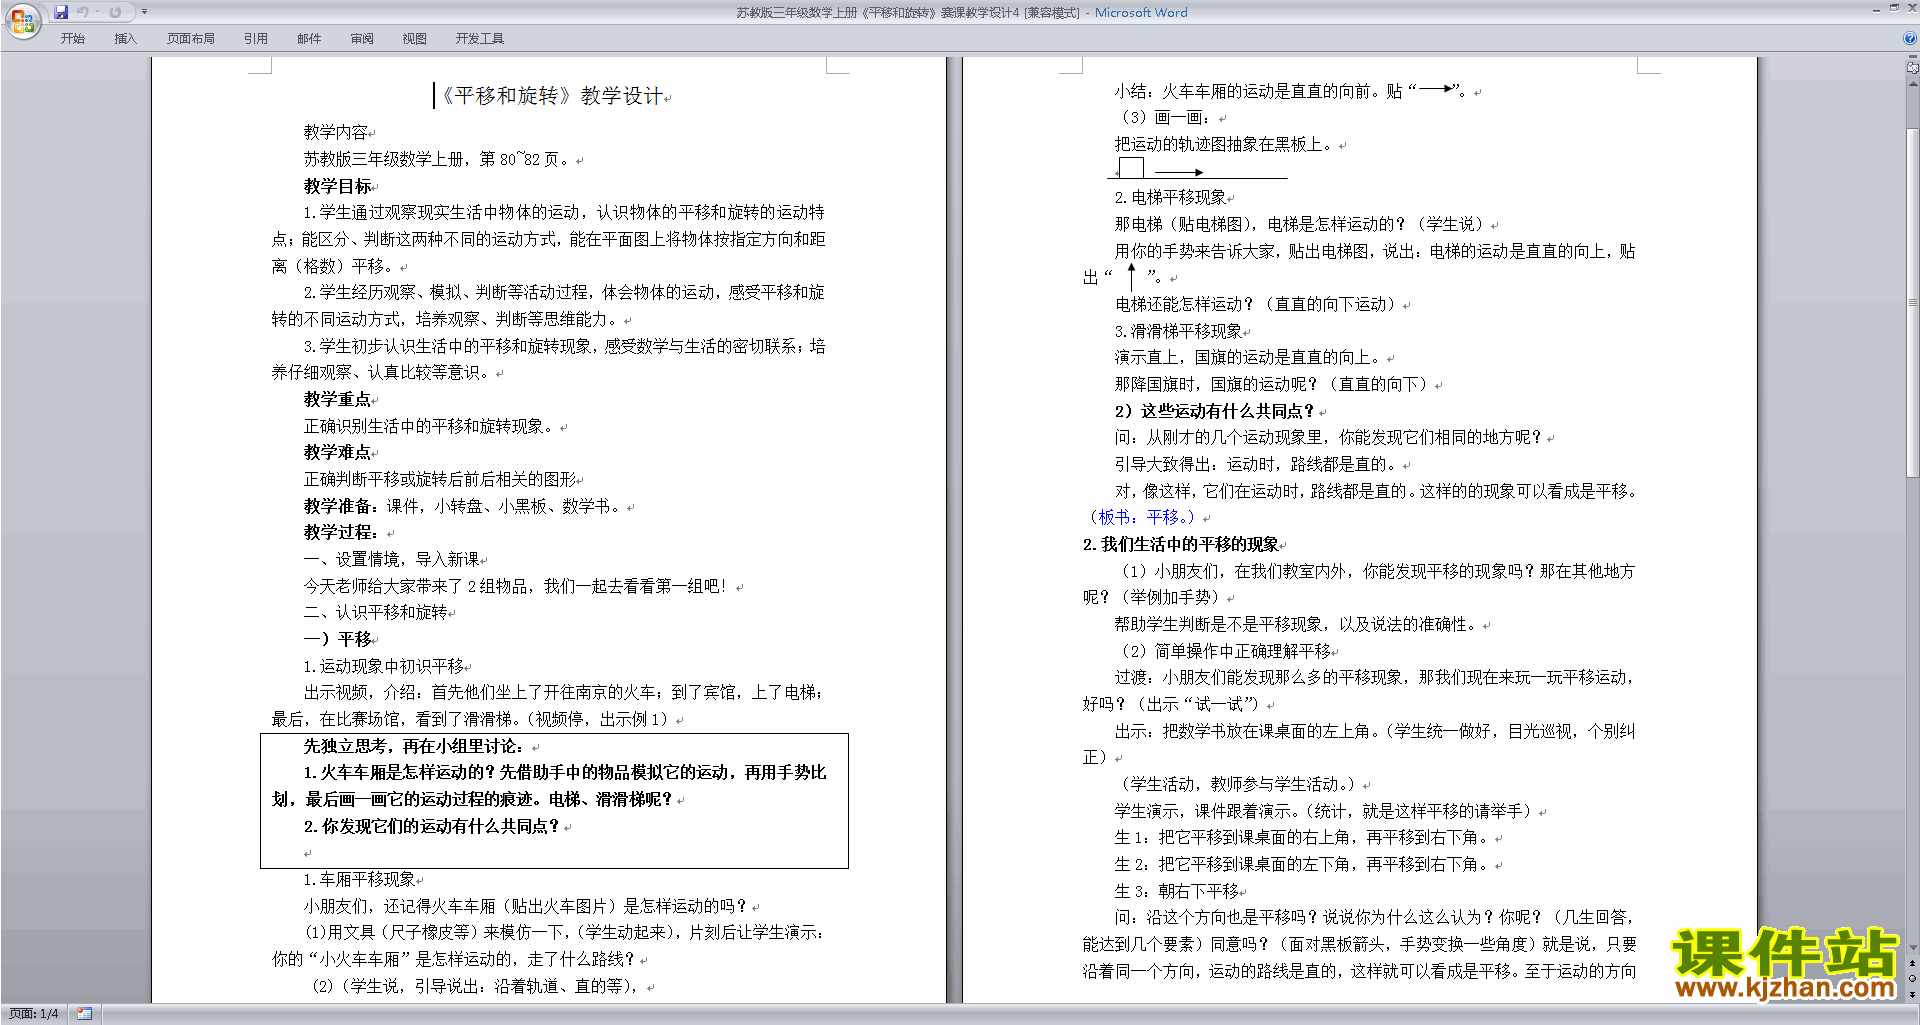The image size is (1920, 1025).
Task: Click the heading 2.我们生活中的平移的现象
Action: tap(1181, 544)
